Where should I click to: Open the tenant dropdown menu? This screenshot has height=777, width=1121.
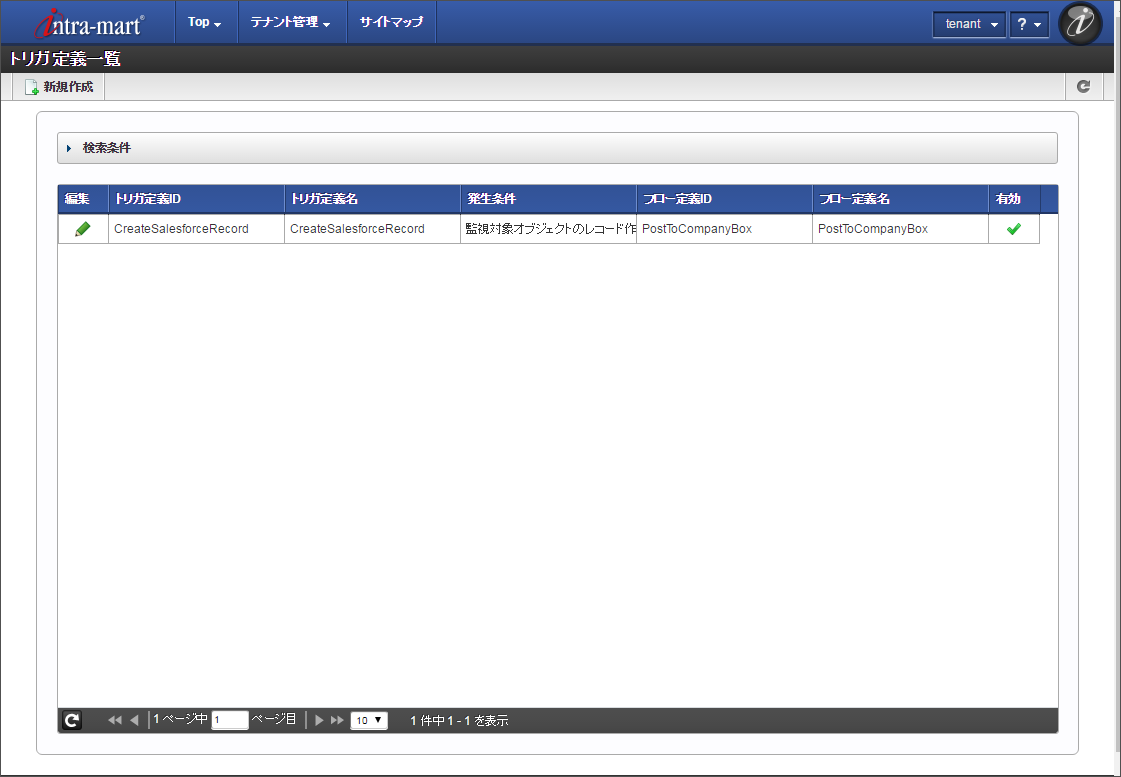[968, 24]
